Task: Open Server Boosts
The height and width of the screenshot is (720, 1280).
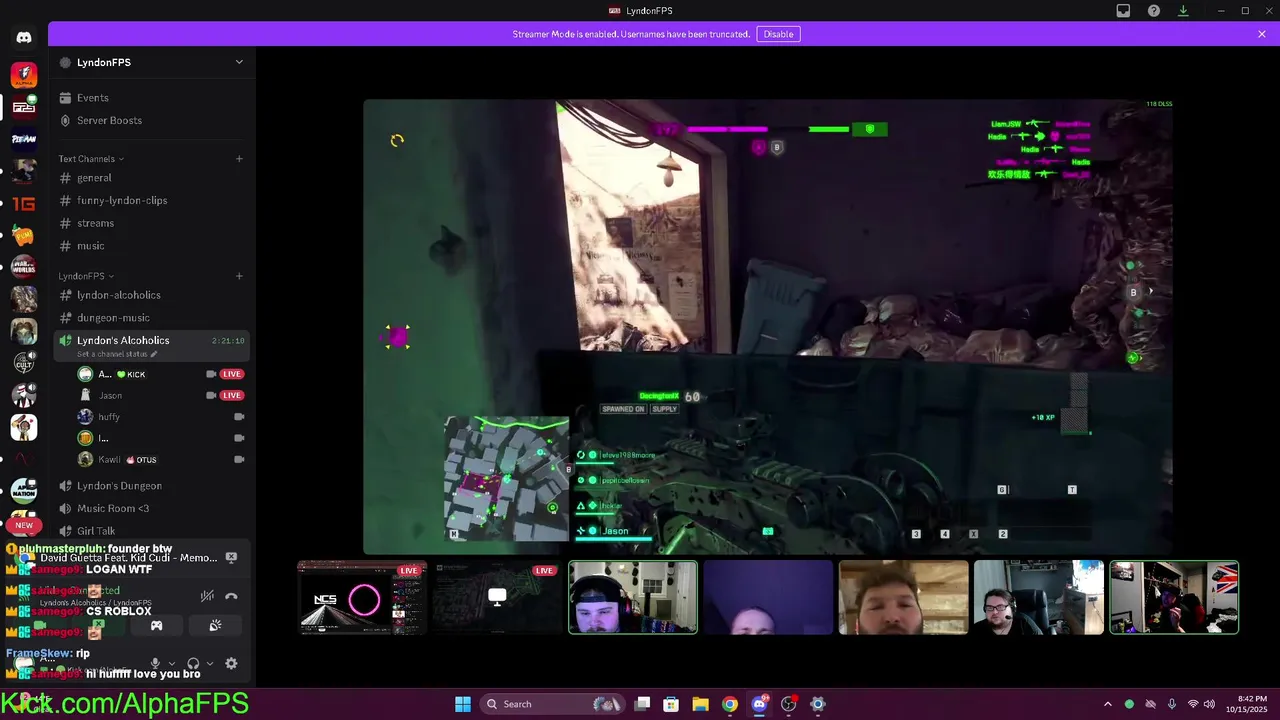Action: coord(152,121)
